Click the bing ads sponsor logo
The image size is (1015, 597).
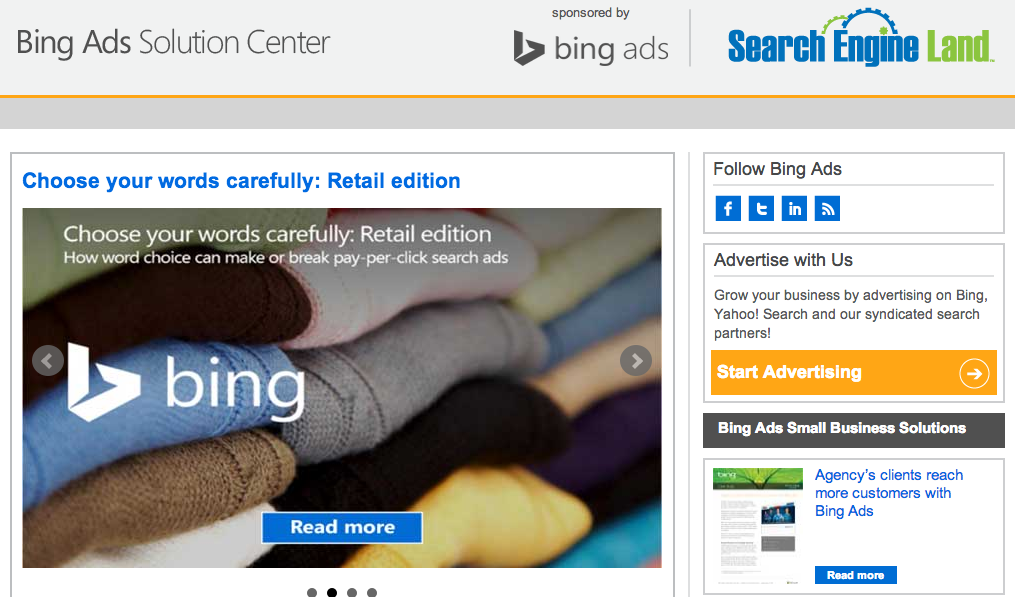pos(591,48)
